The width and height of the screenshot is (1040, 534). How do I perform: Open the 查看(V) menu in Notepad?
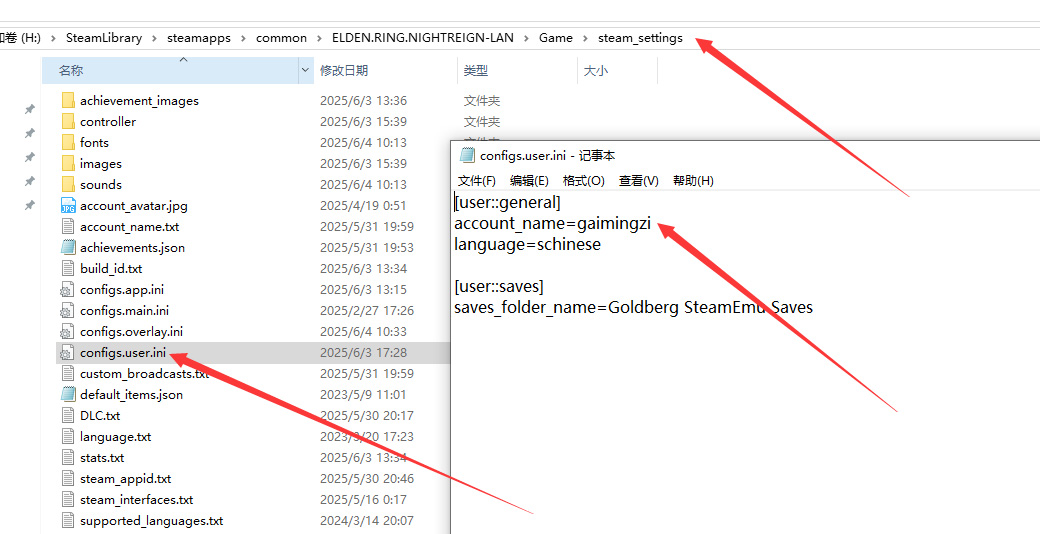coord(638,181)
